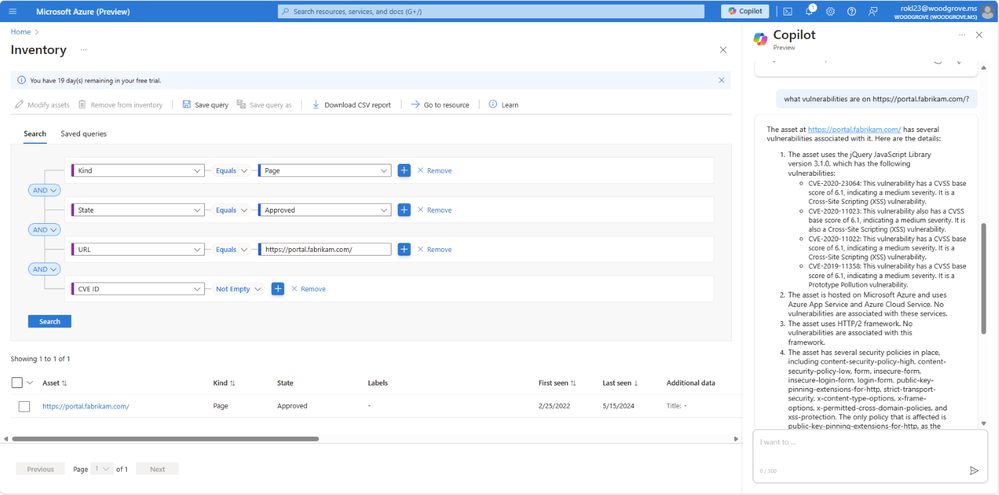999x495 pixels.
Task: Click the horizontal table scrollbar
Action: click(165, 439)
